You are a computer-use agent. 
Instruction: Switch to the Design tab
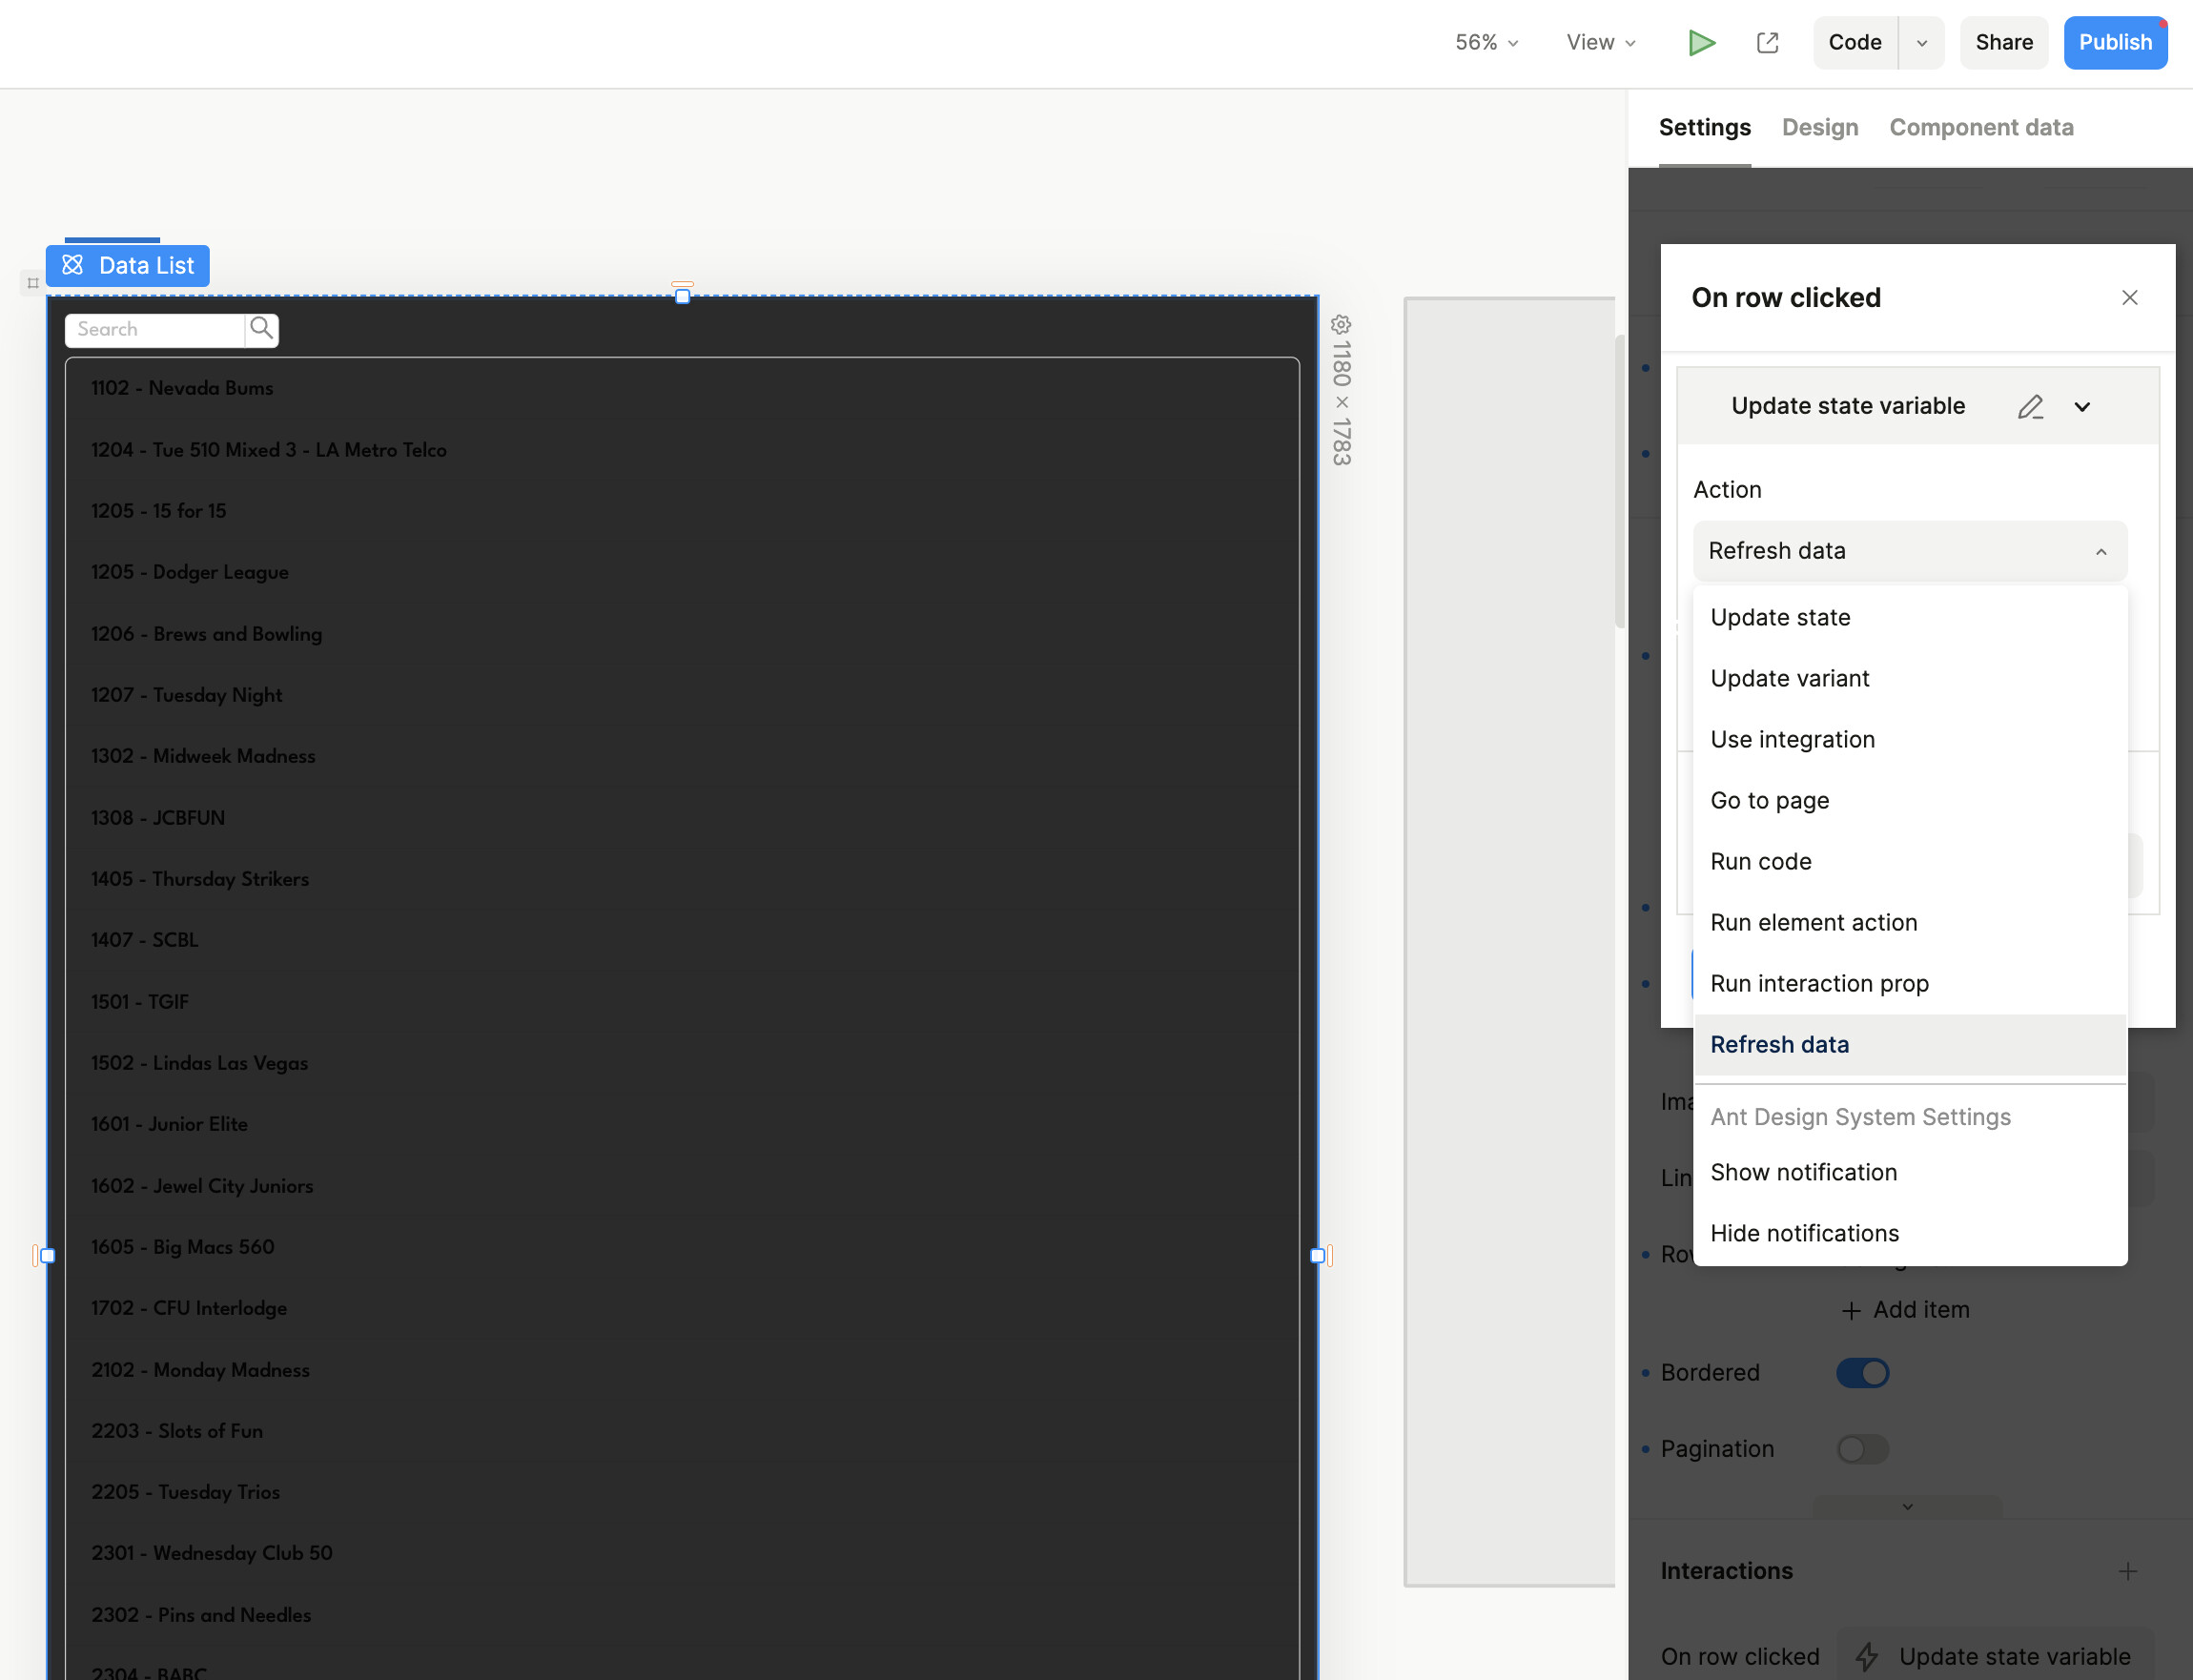click(x=1819, y=128)
